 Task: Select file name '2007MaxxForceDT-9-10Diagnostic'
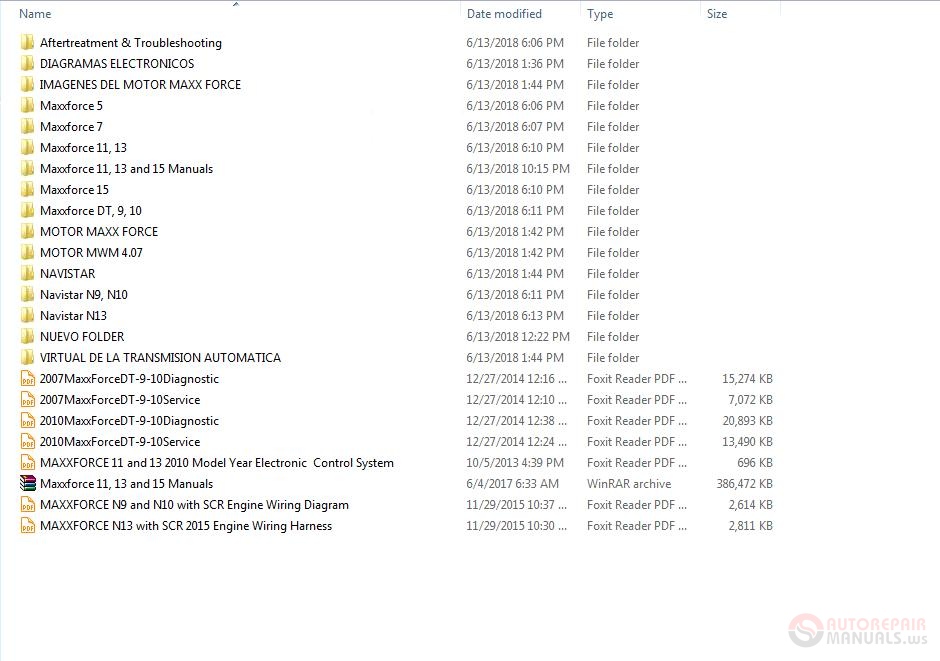[x=129, y=379]
